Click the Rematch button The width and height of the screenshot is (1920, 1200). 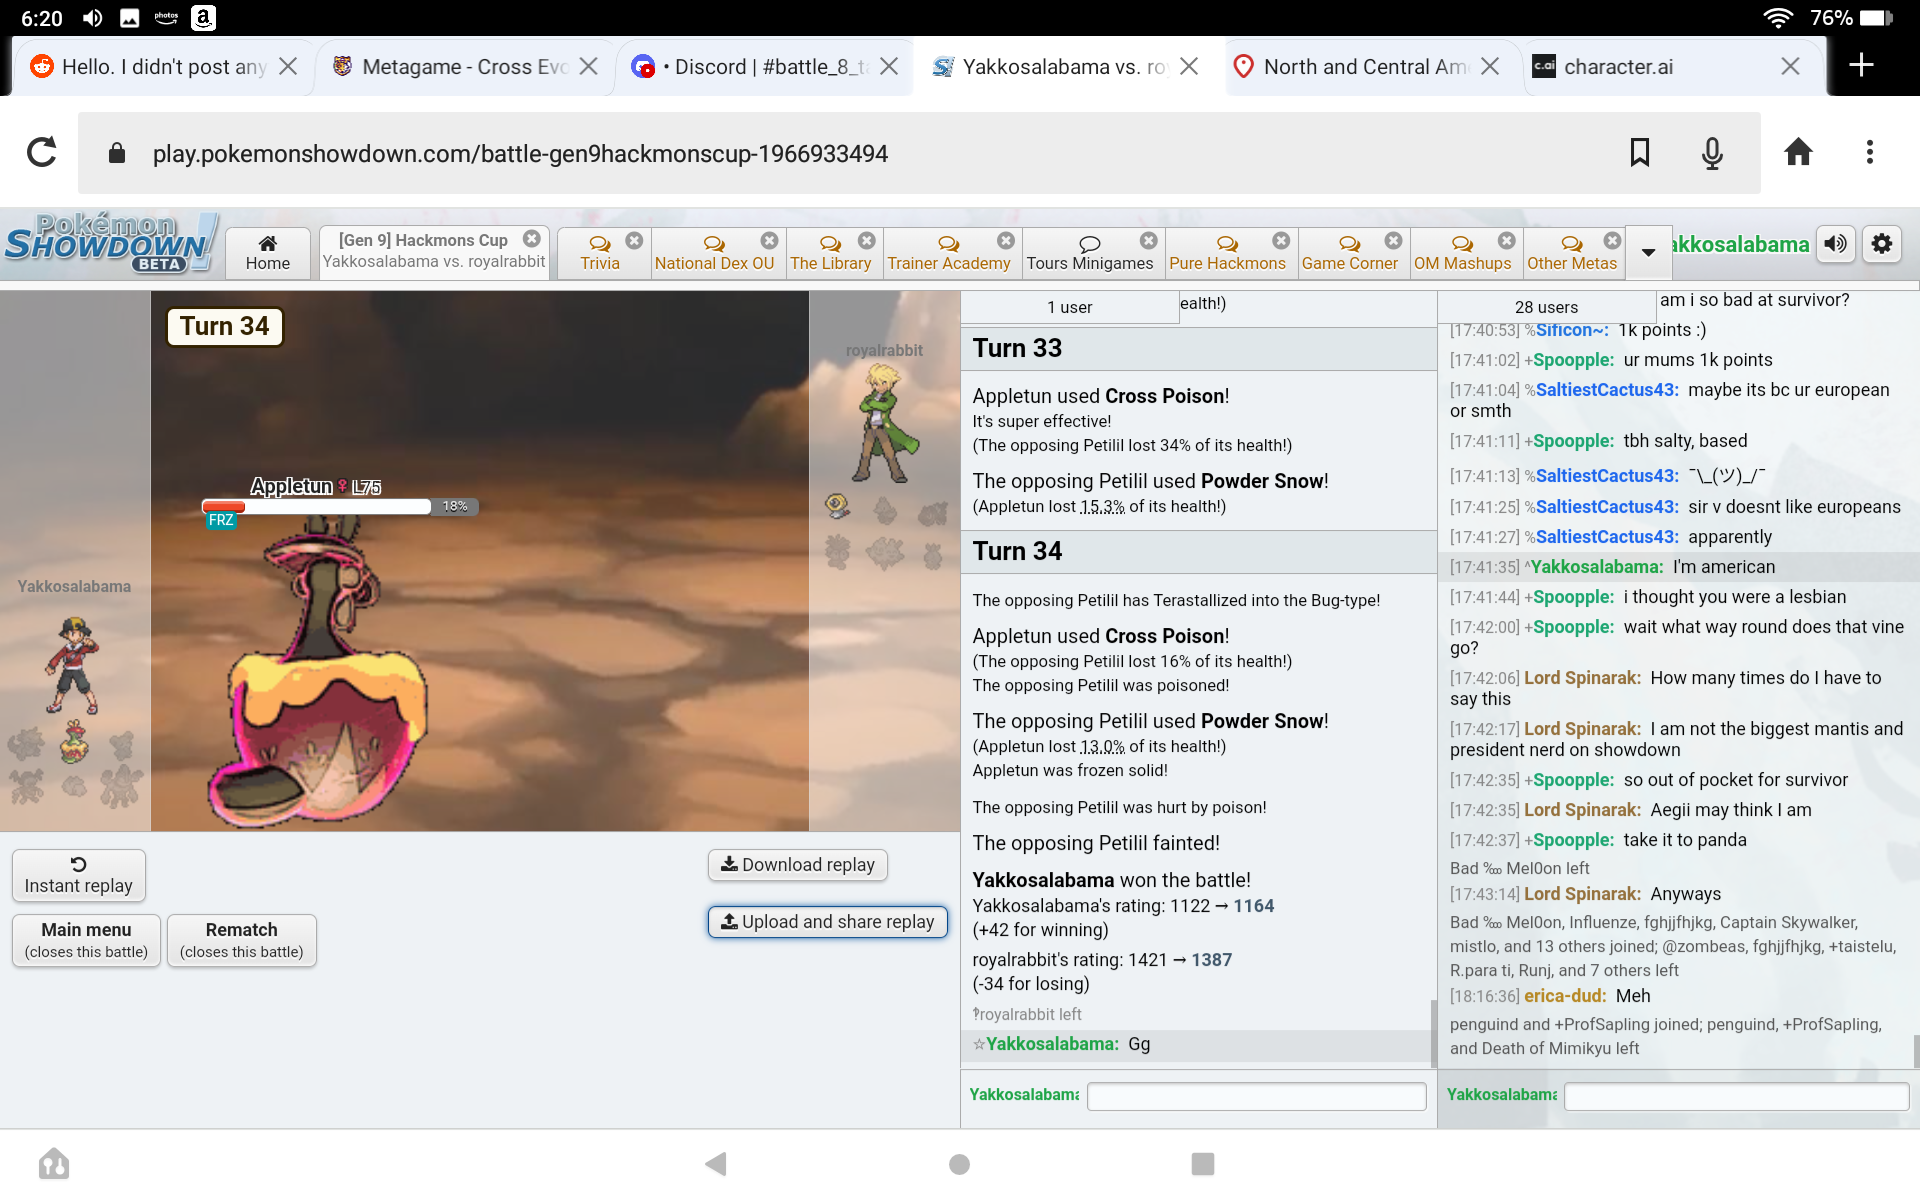(x=239, y=939)
